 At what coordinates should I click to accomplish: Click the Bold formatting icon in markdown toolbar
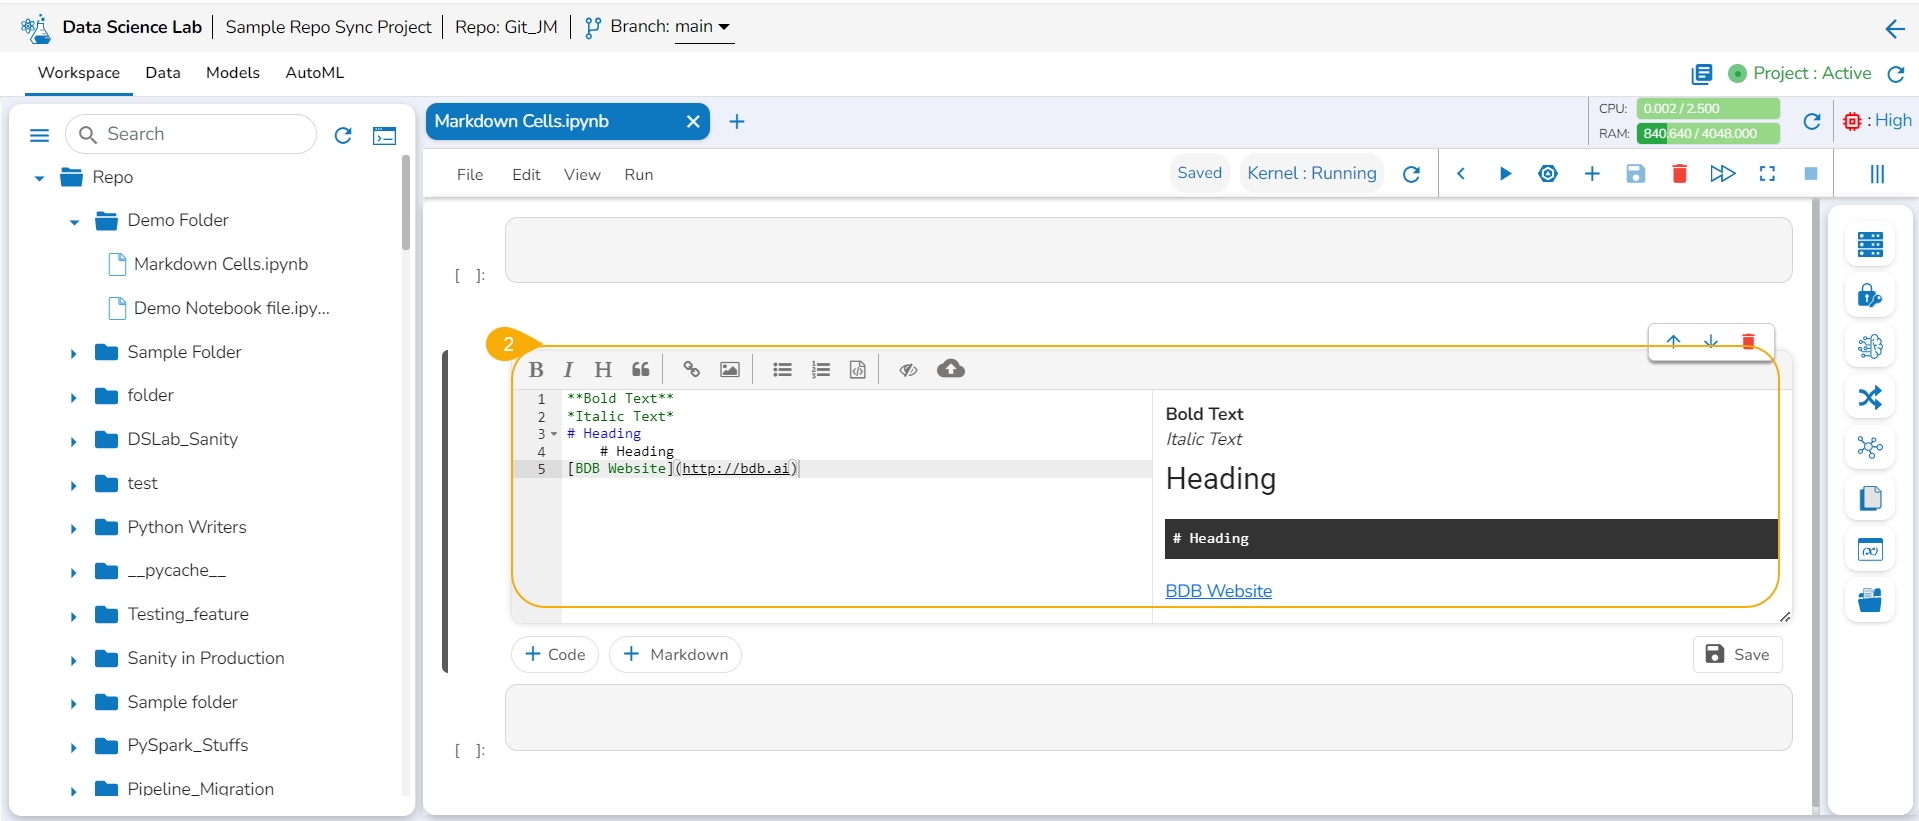point(536,370)
